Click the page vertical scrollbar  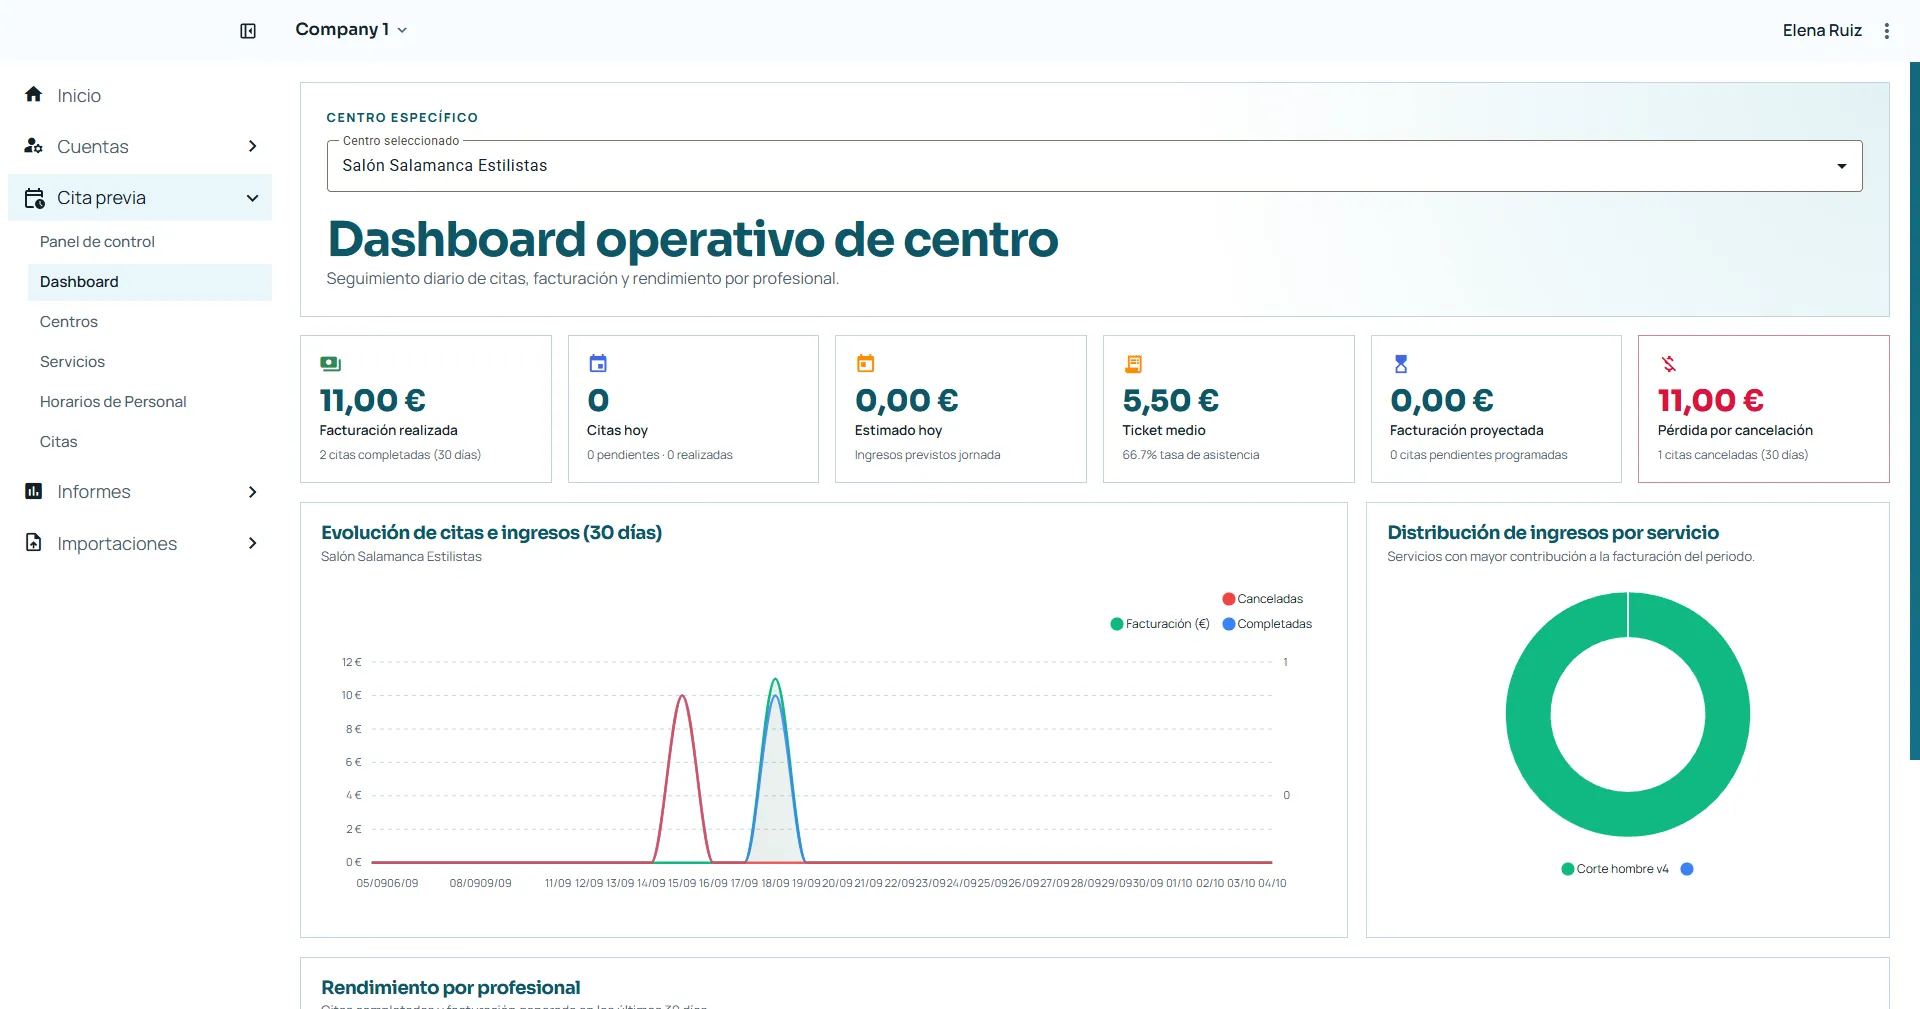1914,410
